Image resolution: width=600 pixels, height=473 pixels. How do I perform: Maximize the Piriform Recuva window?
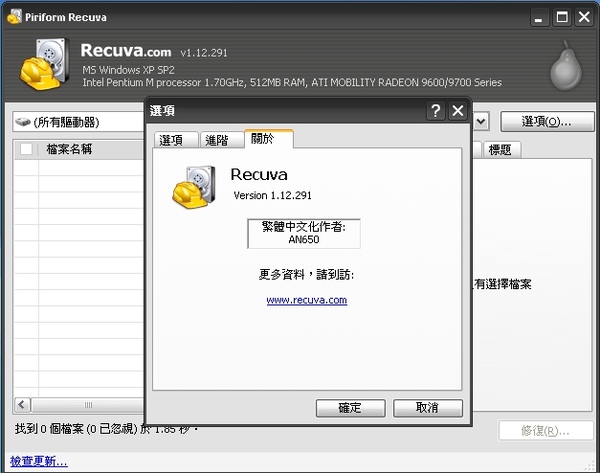pos(562,17)
